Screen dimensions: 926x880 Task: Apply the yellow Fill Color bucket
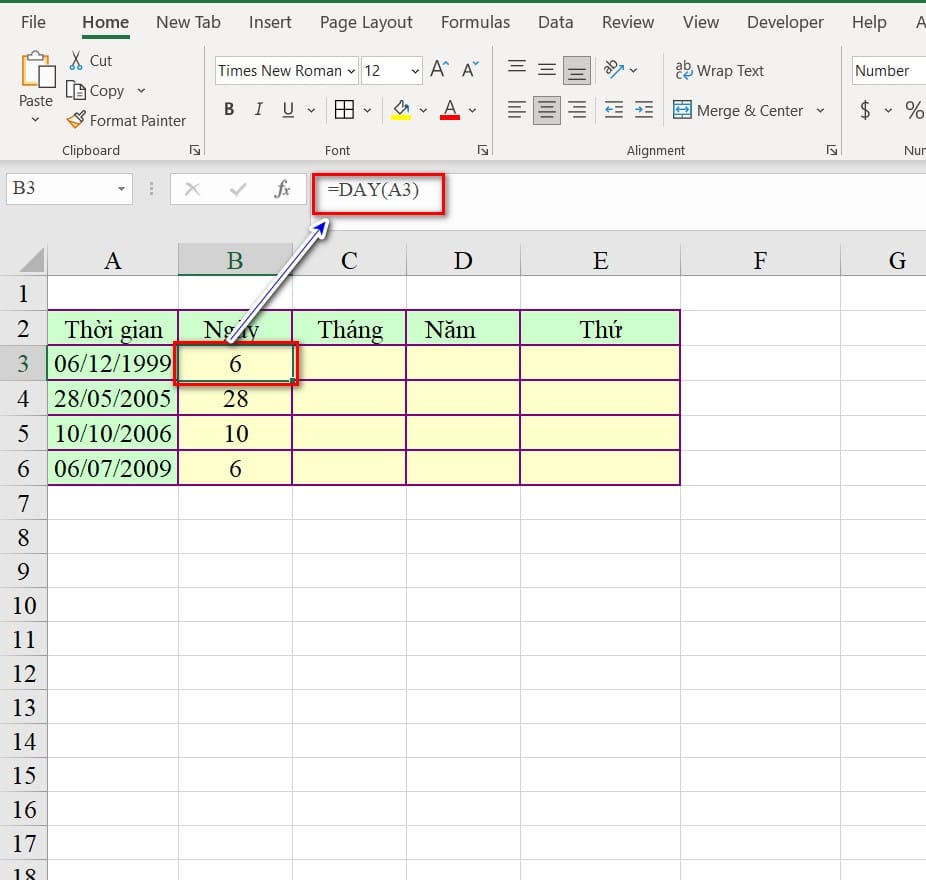click(x=401, y=110)
